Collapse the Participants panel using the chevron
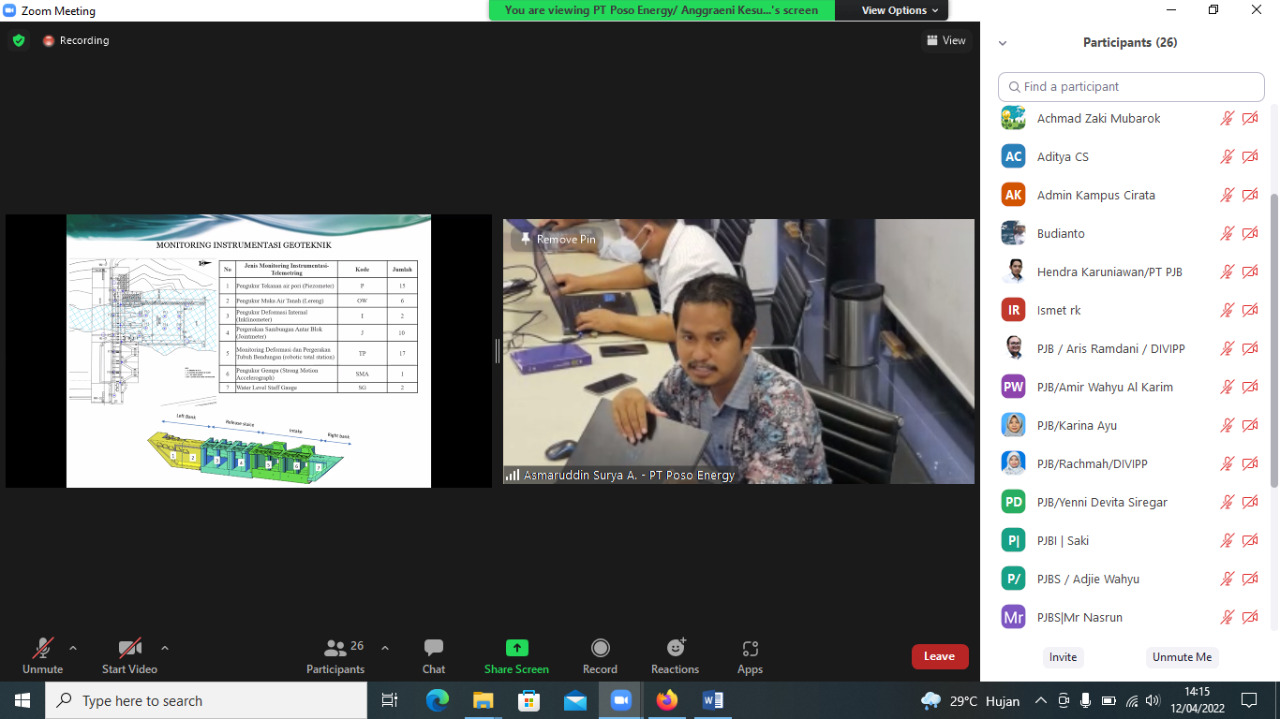 click(x=1002, y=42)
